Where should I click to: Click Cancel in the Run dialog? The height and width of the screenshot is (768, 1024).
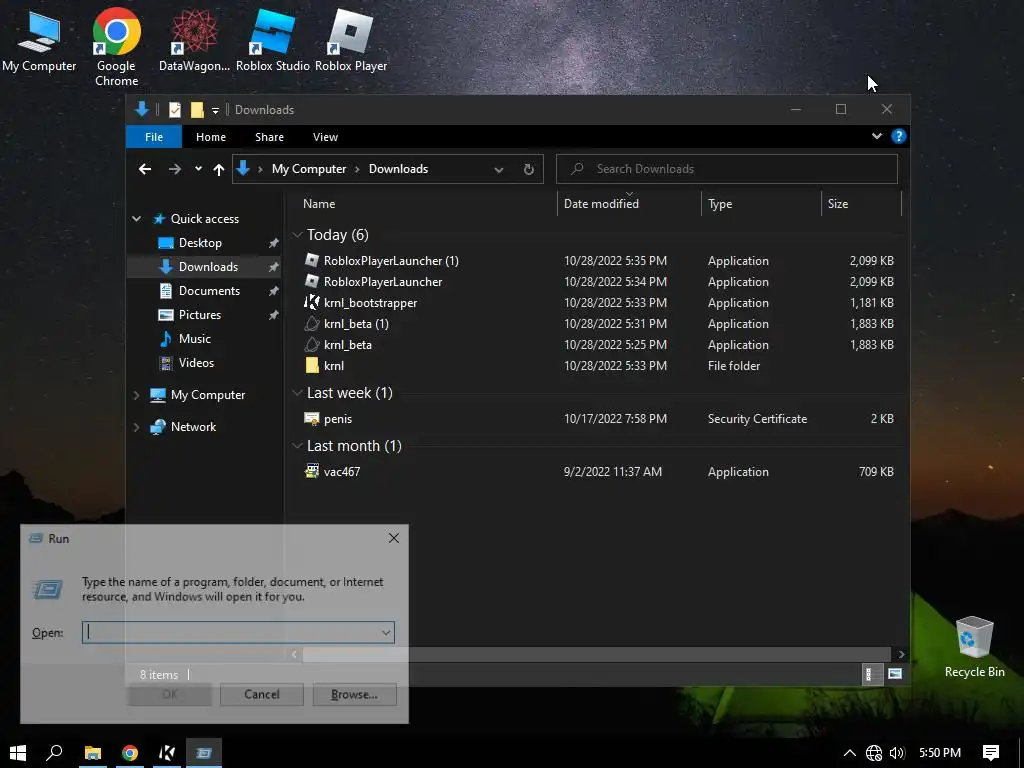(262, 694)
